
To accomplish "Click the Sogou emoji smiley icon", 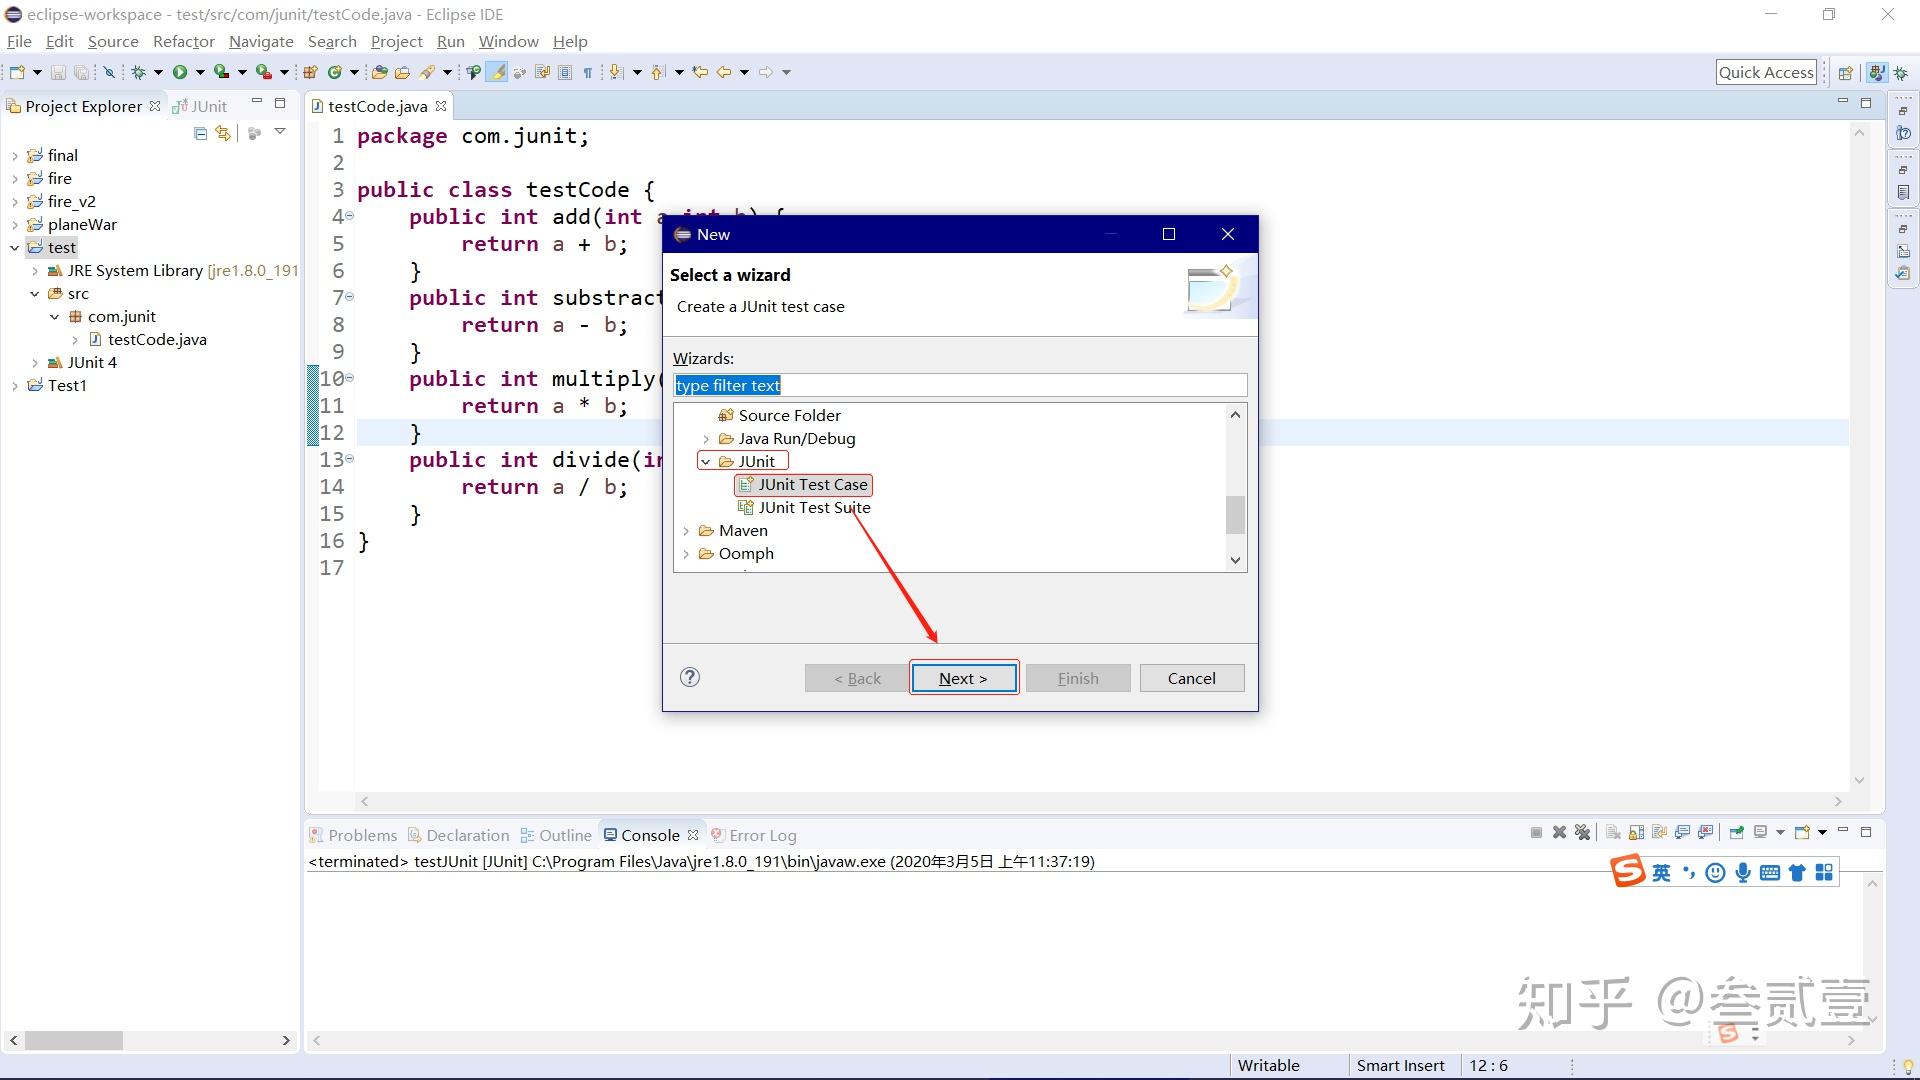I will coord(1715,873).
